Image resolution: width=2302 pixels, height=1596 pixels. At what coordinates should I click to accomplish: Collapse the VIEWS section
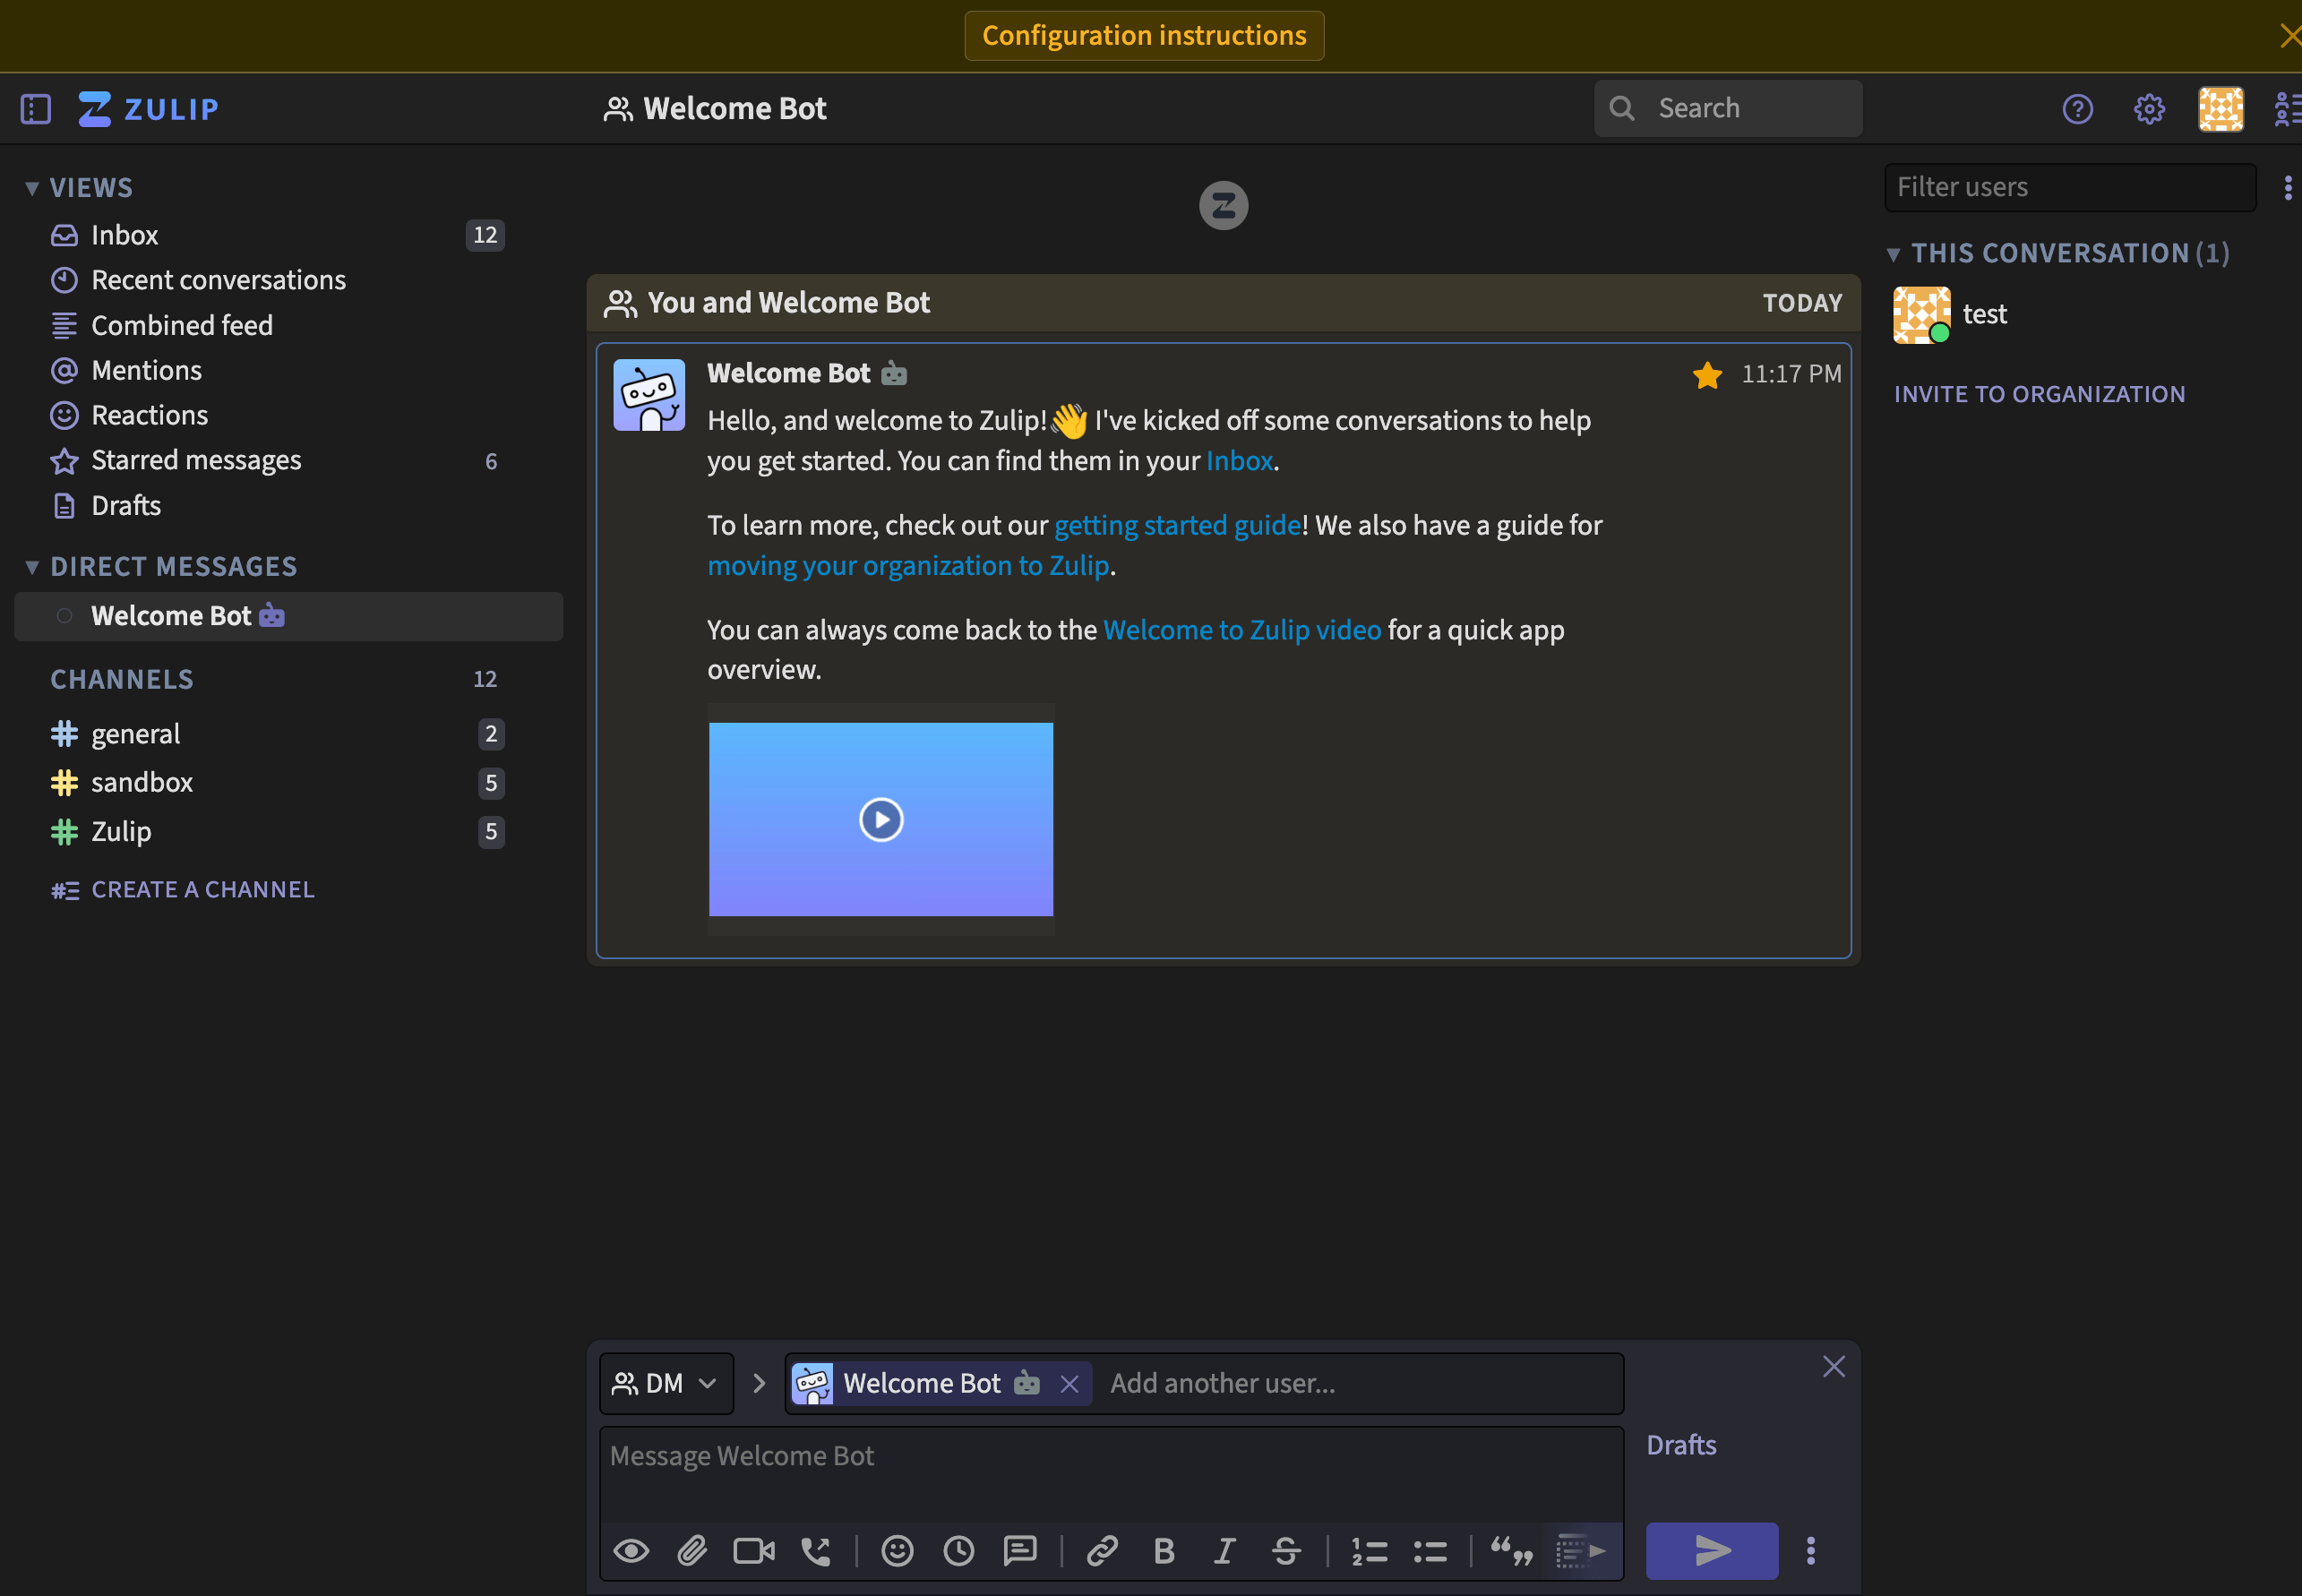coord(33,188)
